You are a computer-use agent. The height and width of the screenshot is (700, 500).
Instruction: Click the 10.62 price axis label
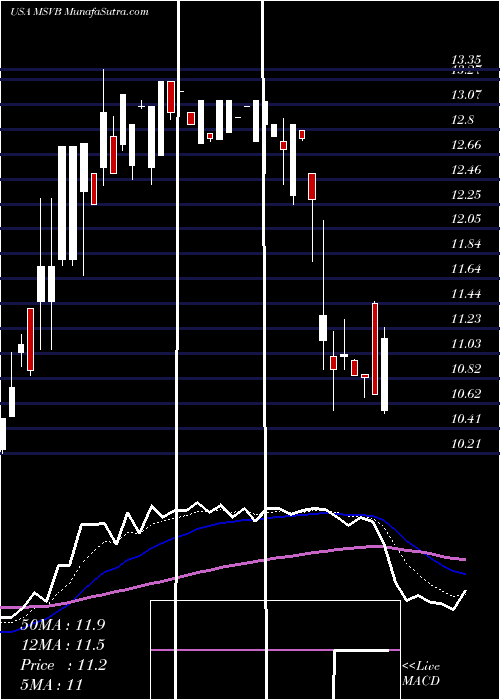[466, 394]
